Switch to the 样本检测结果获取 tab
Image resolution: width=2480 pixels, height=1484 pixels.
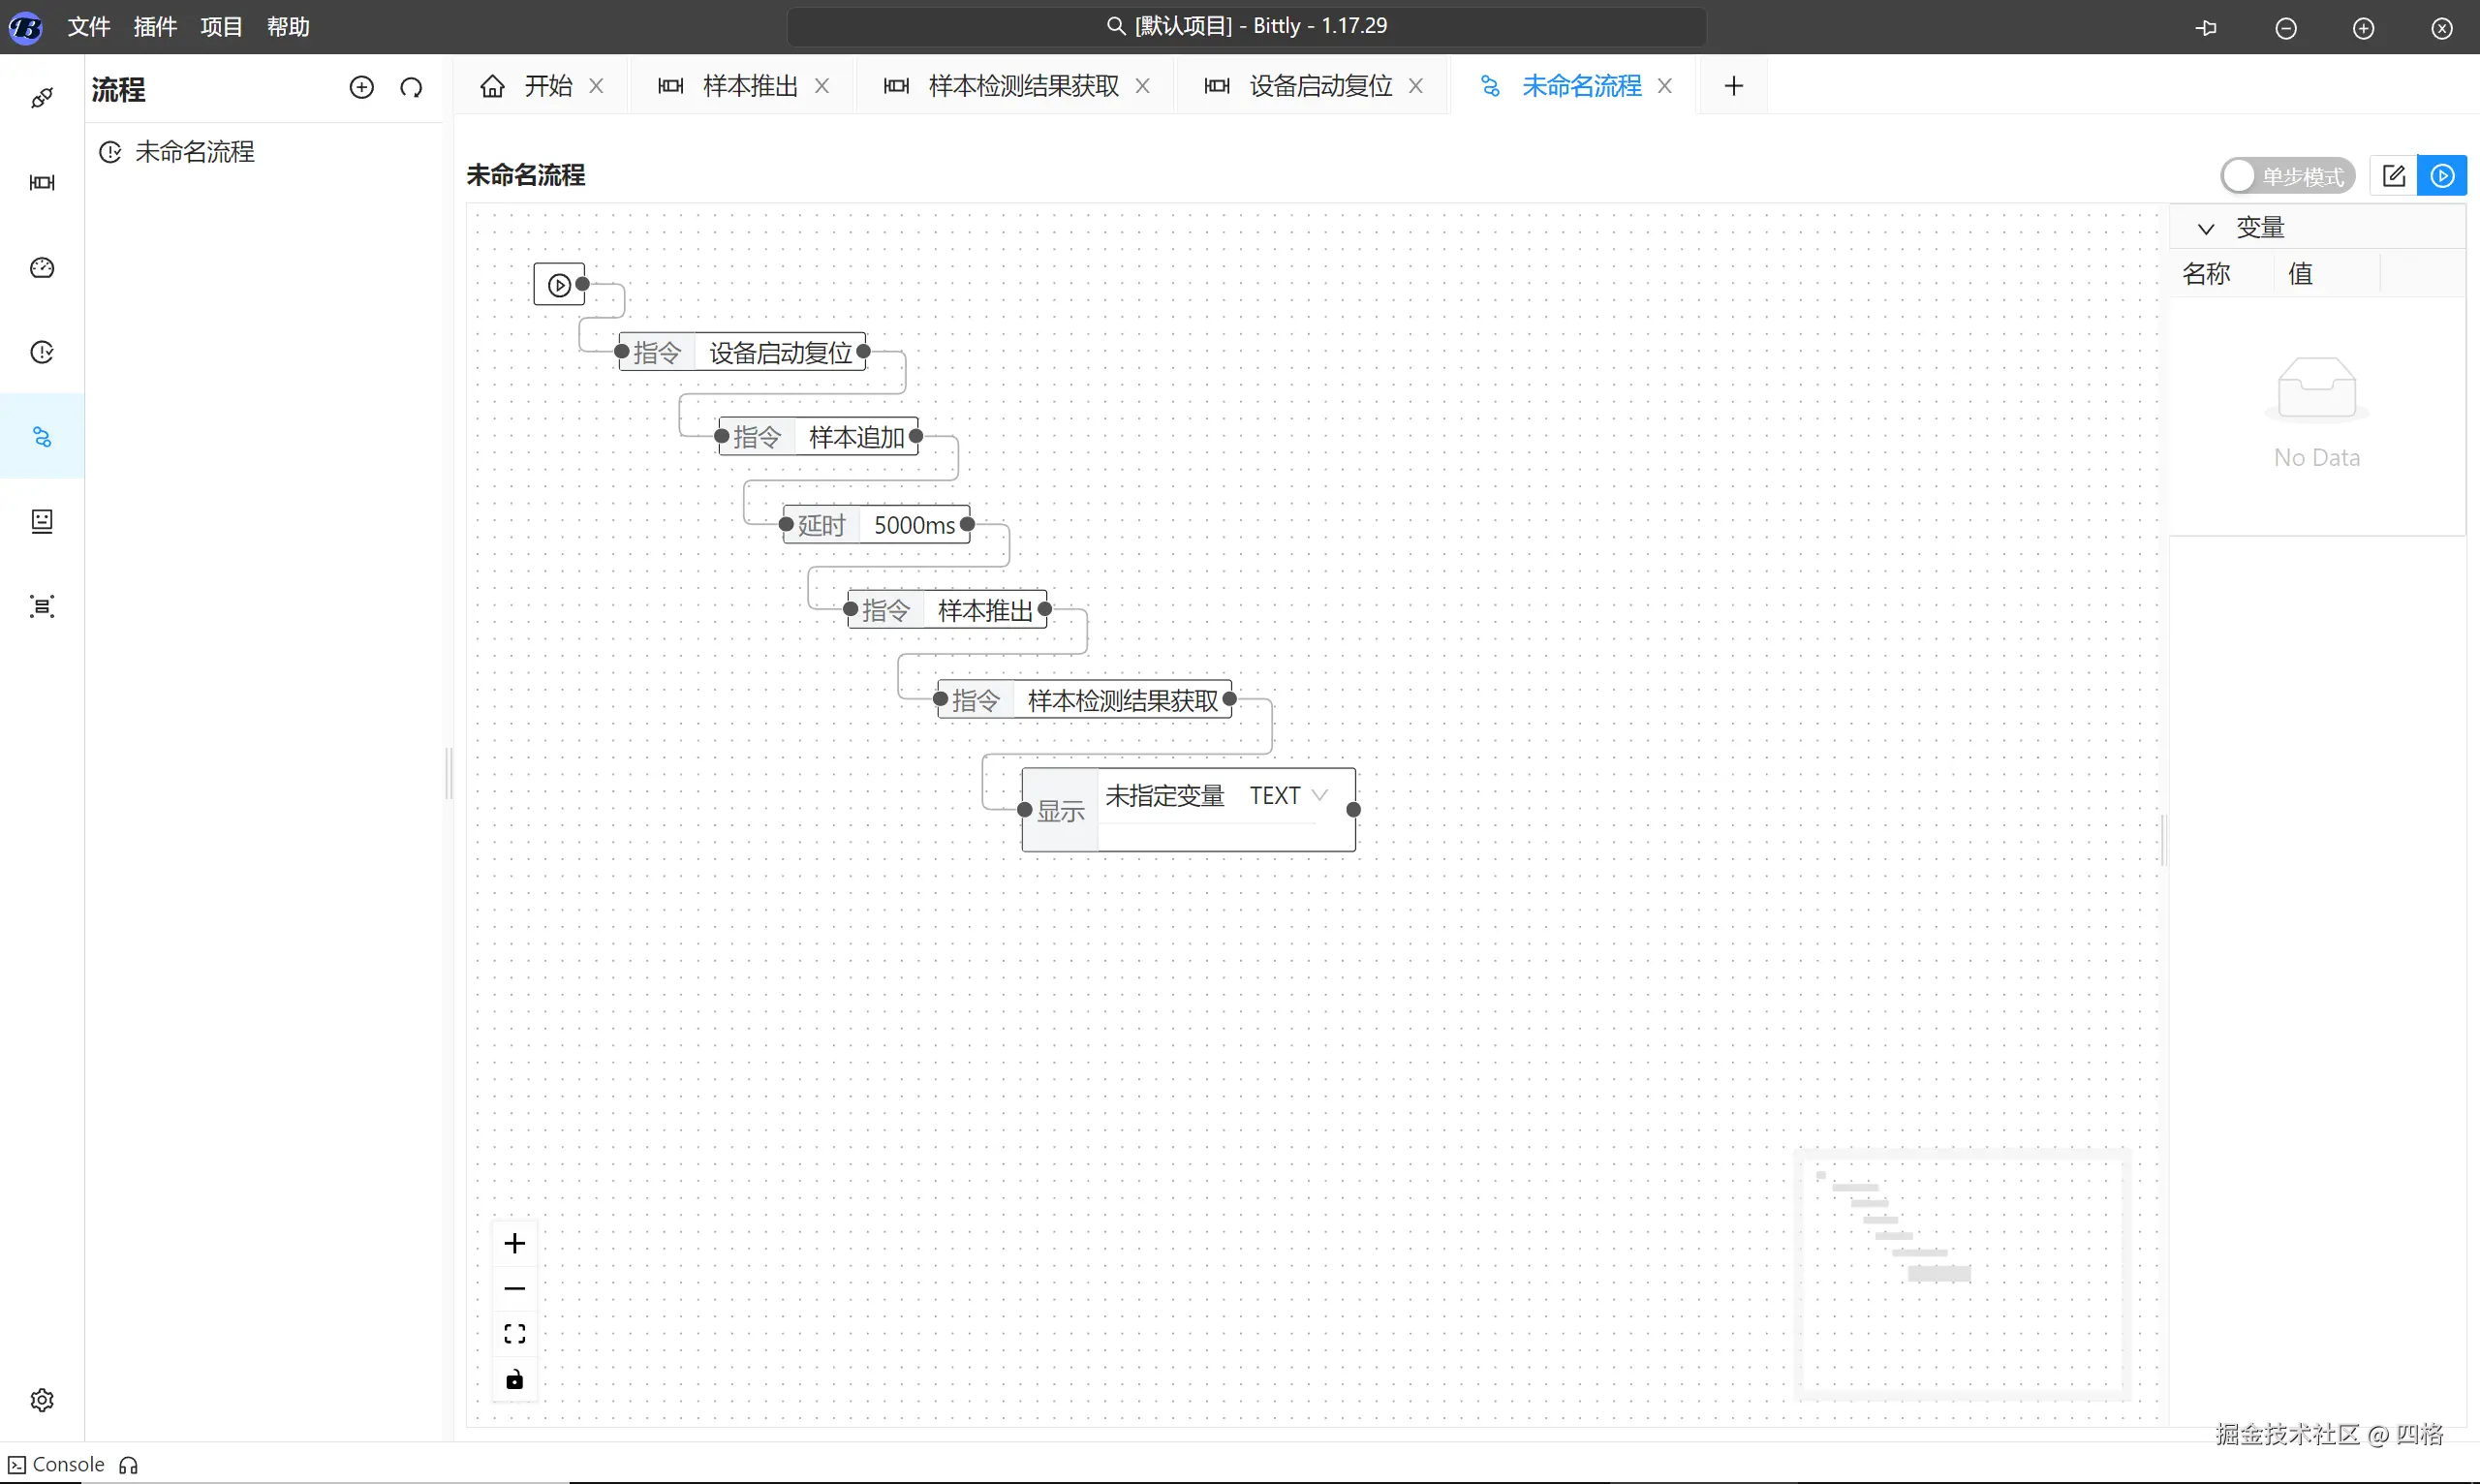(x=1022, y=86)
